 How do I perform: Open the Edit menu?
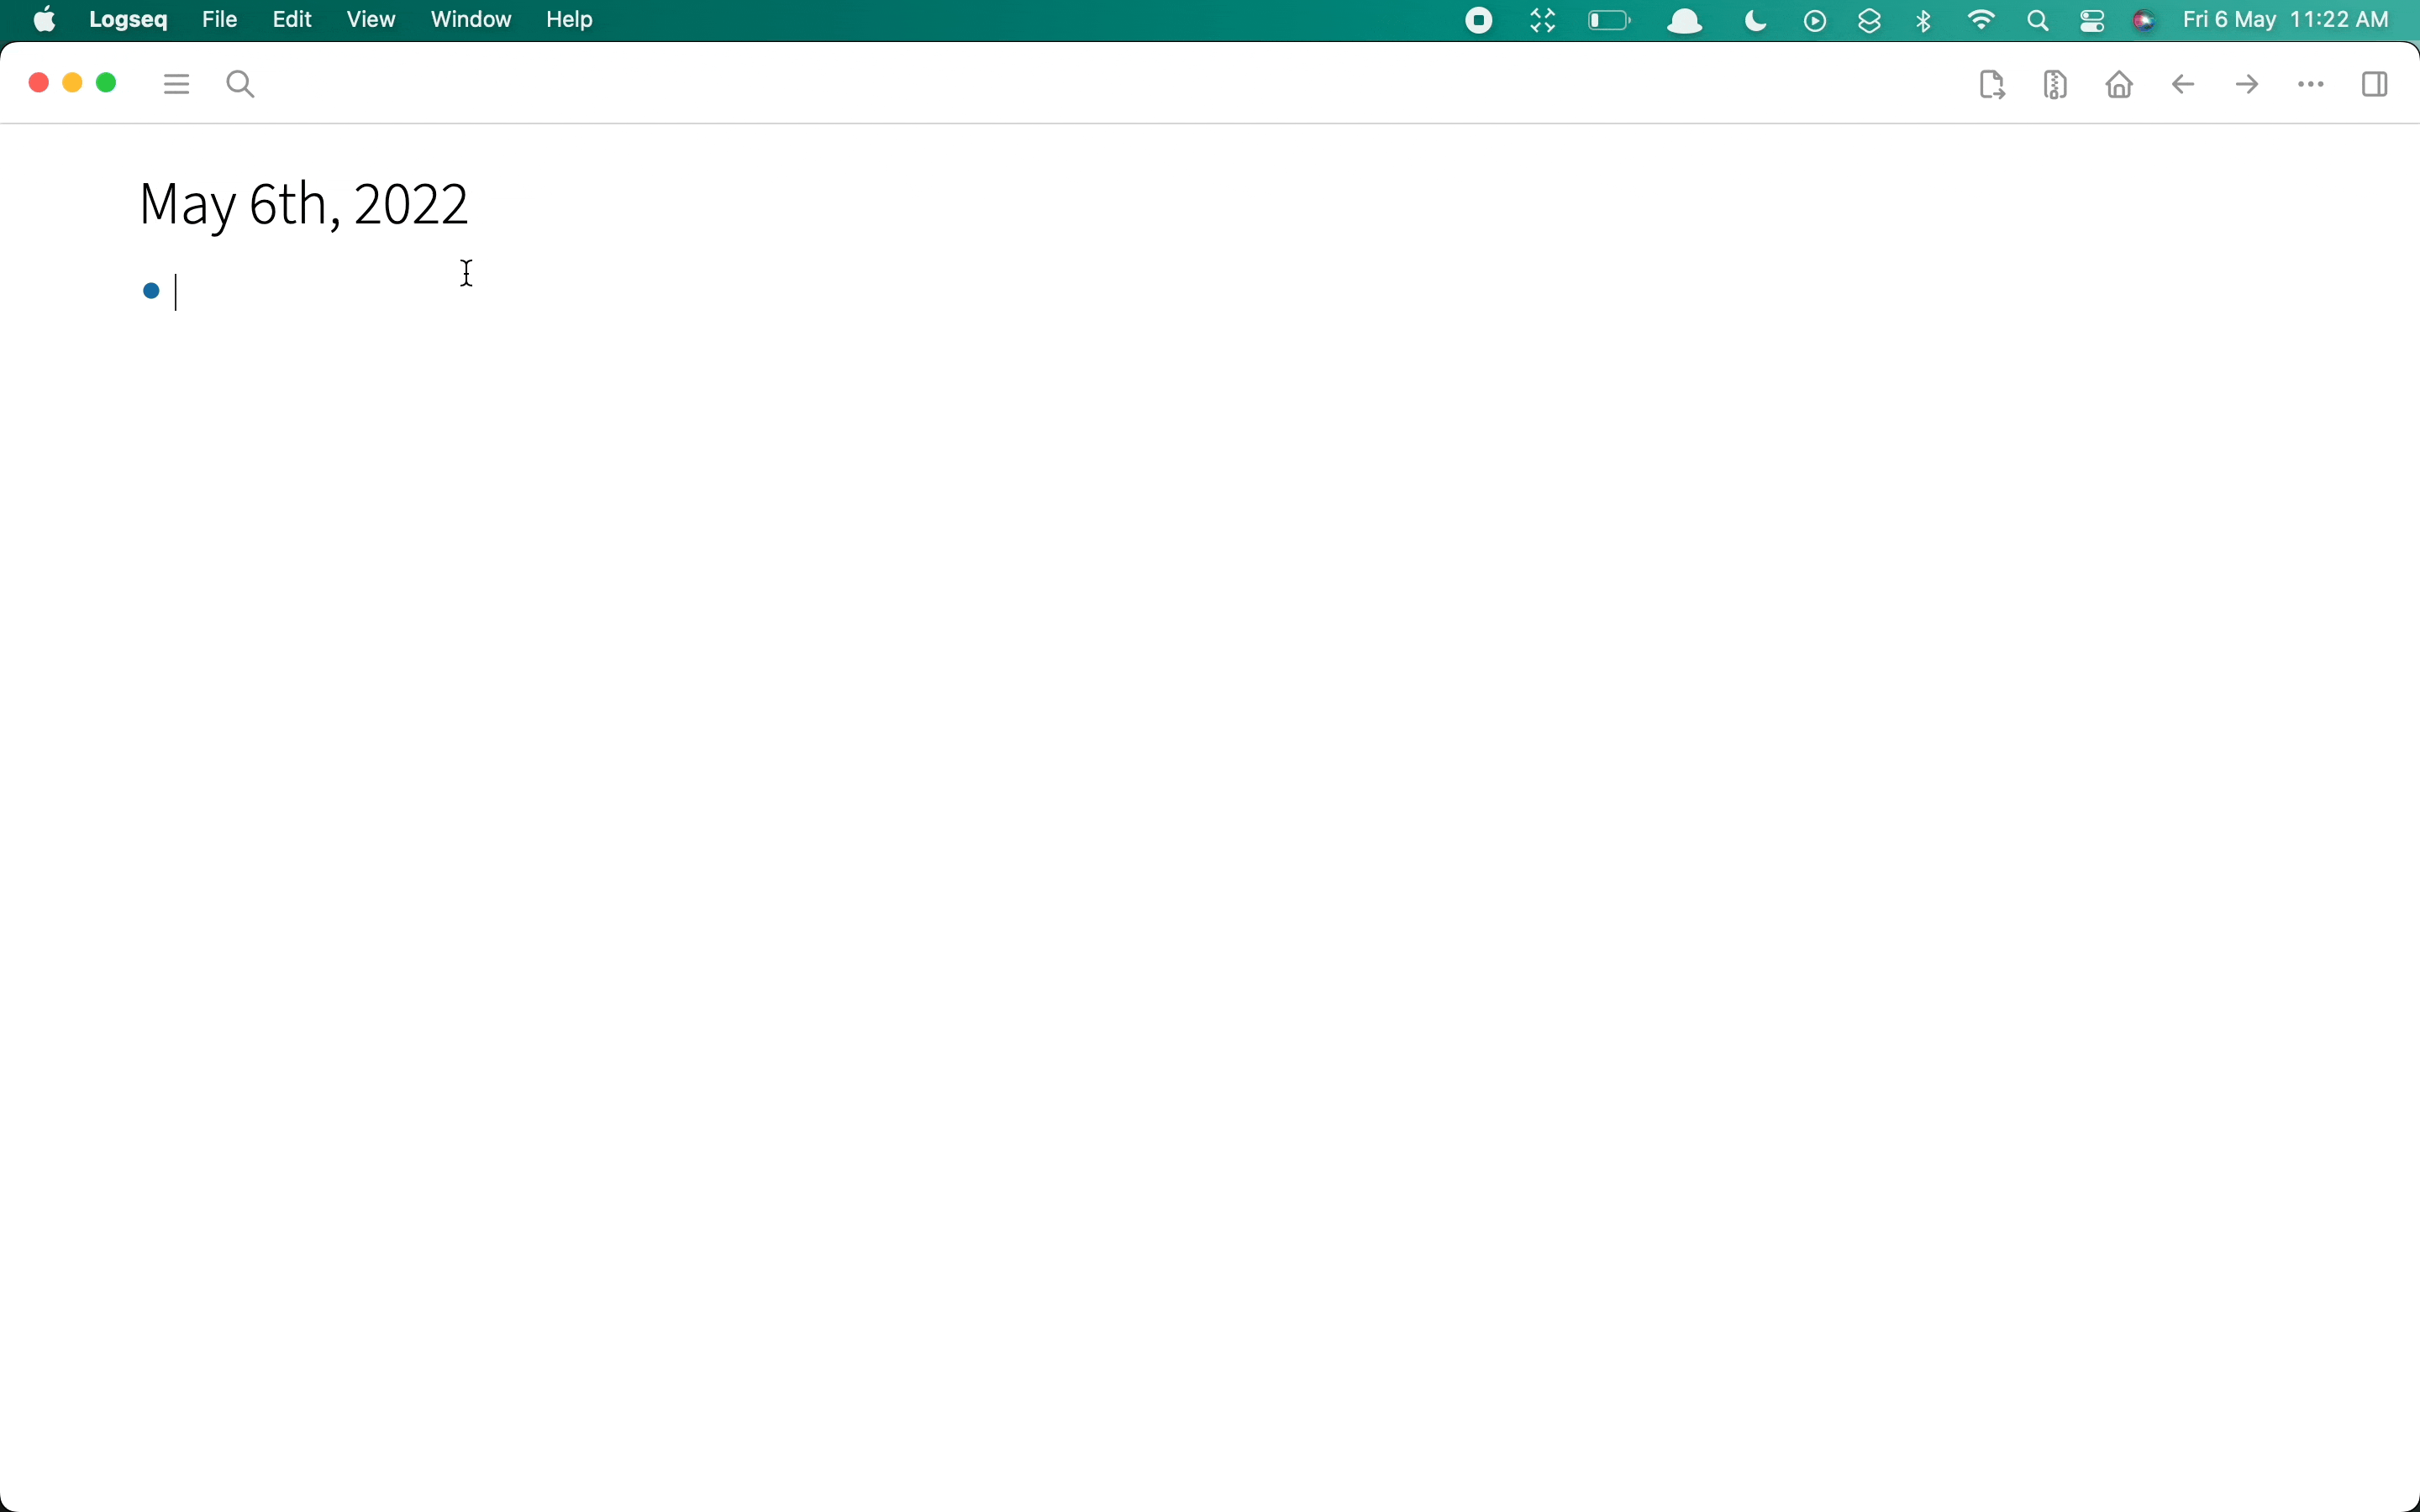(x=292, y=20)
